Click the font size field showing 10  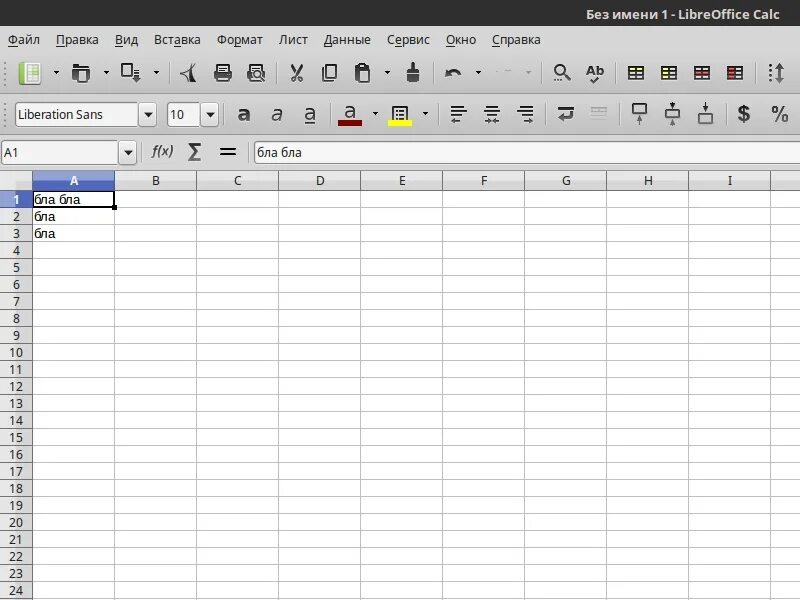click(x=184, y=114)
